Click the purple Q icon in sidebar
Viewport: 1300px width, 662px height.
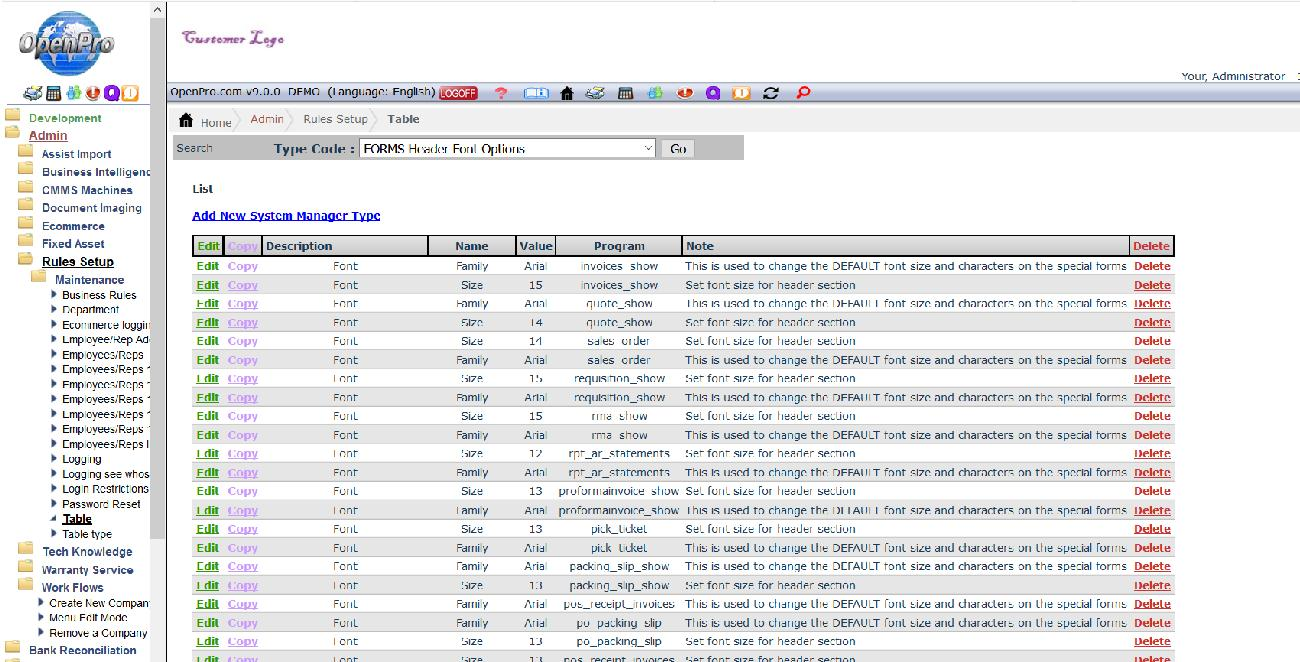point(111,94)
